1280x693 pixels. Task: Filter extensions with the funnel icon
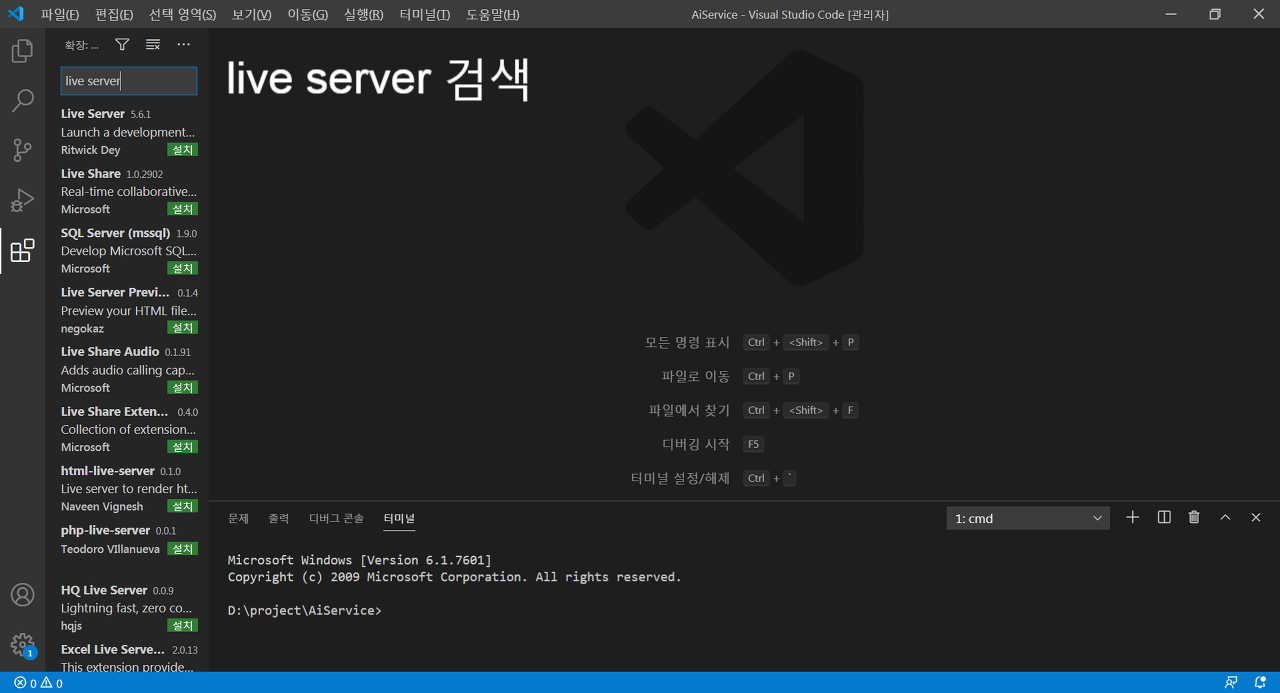click(122, 44)
